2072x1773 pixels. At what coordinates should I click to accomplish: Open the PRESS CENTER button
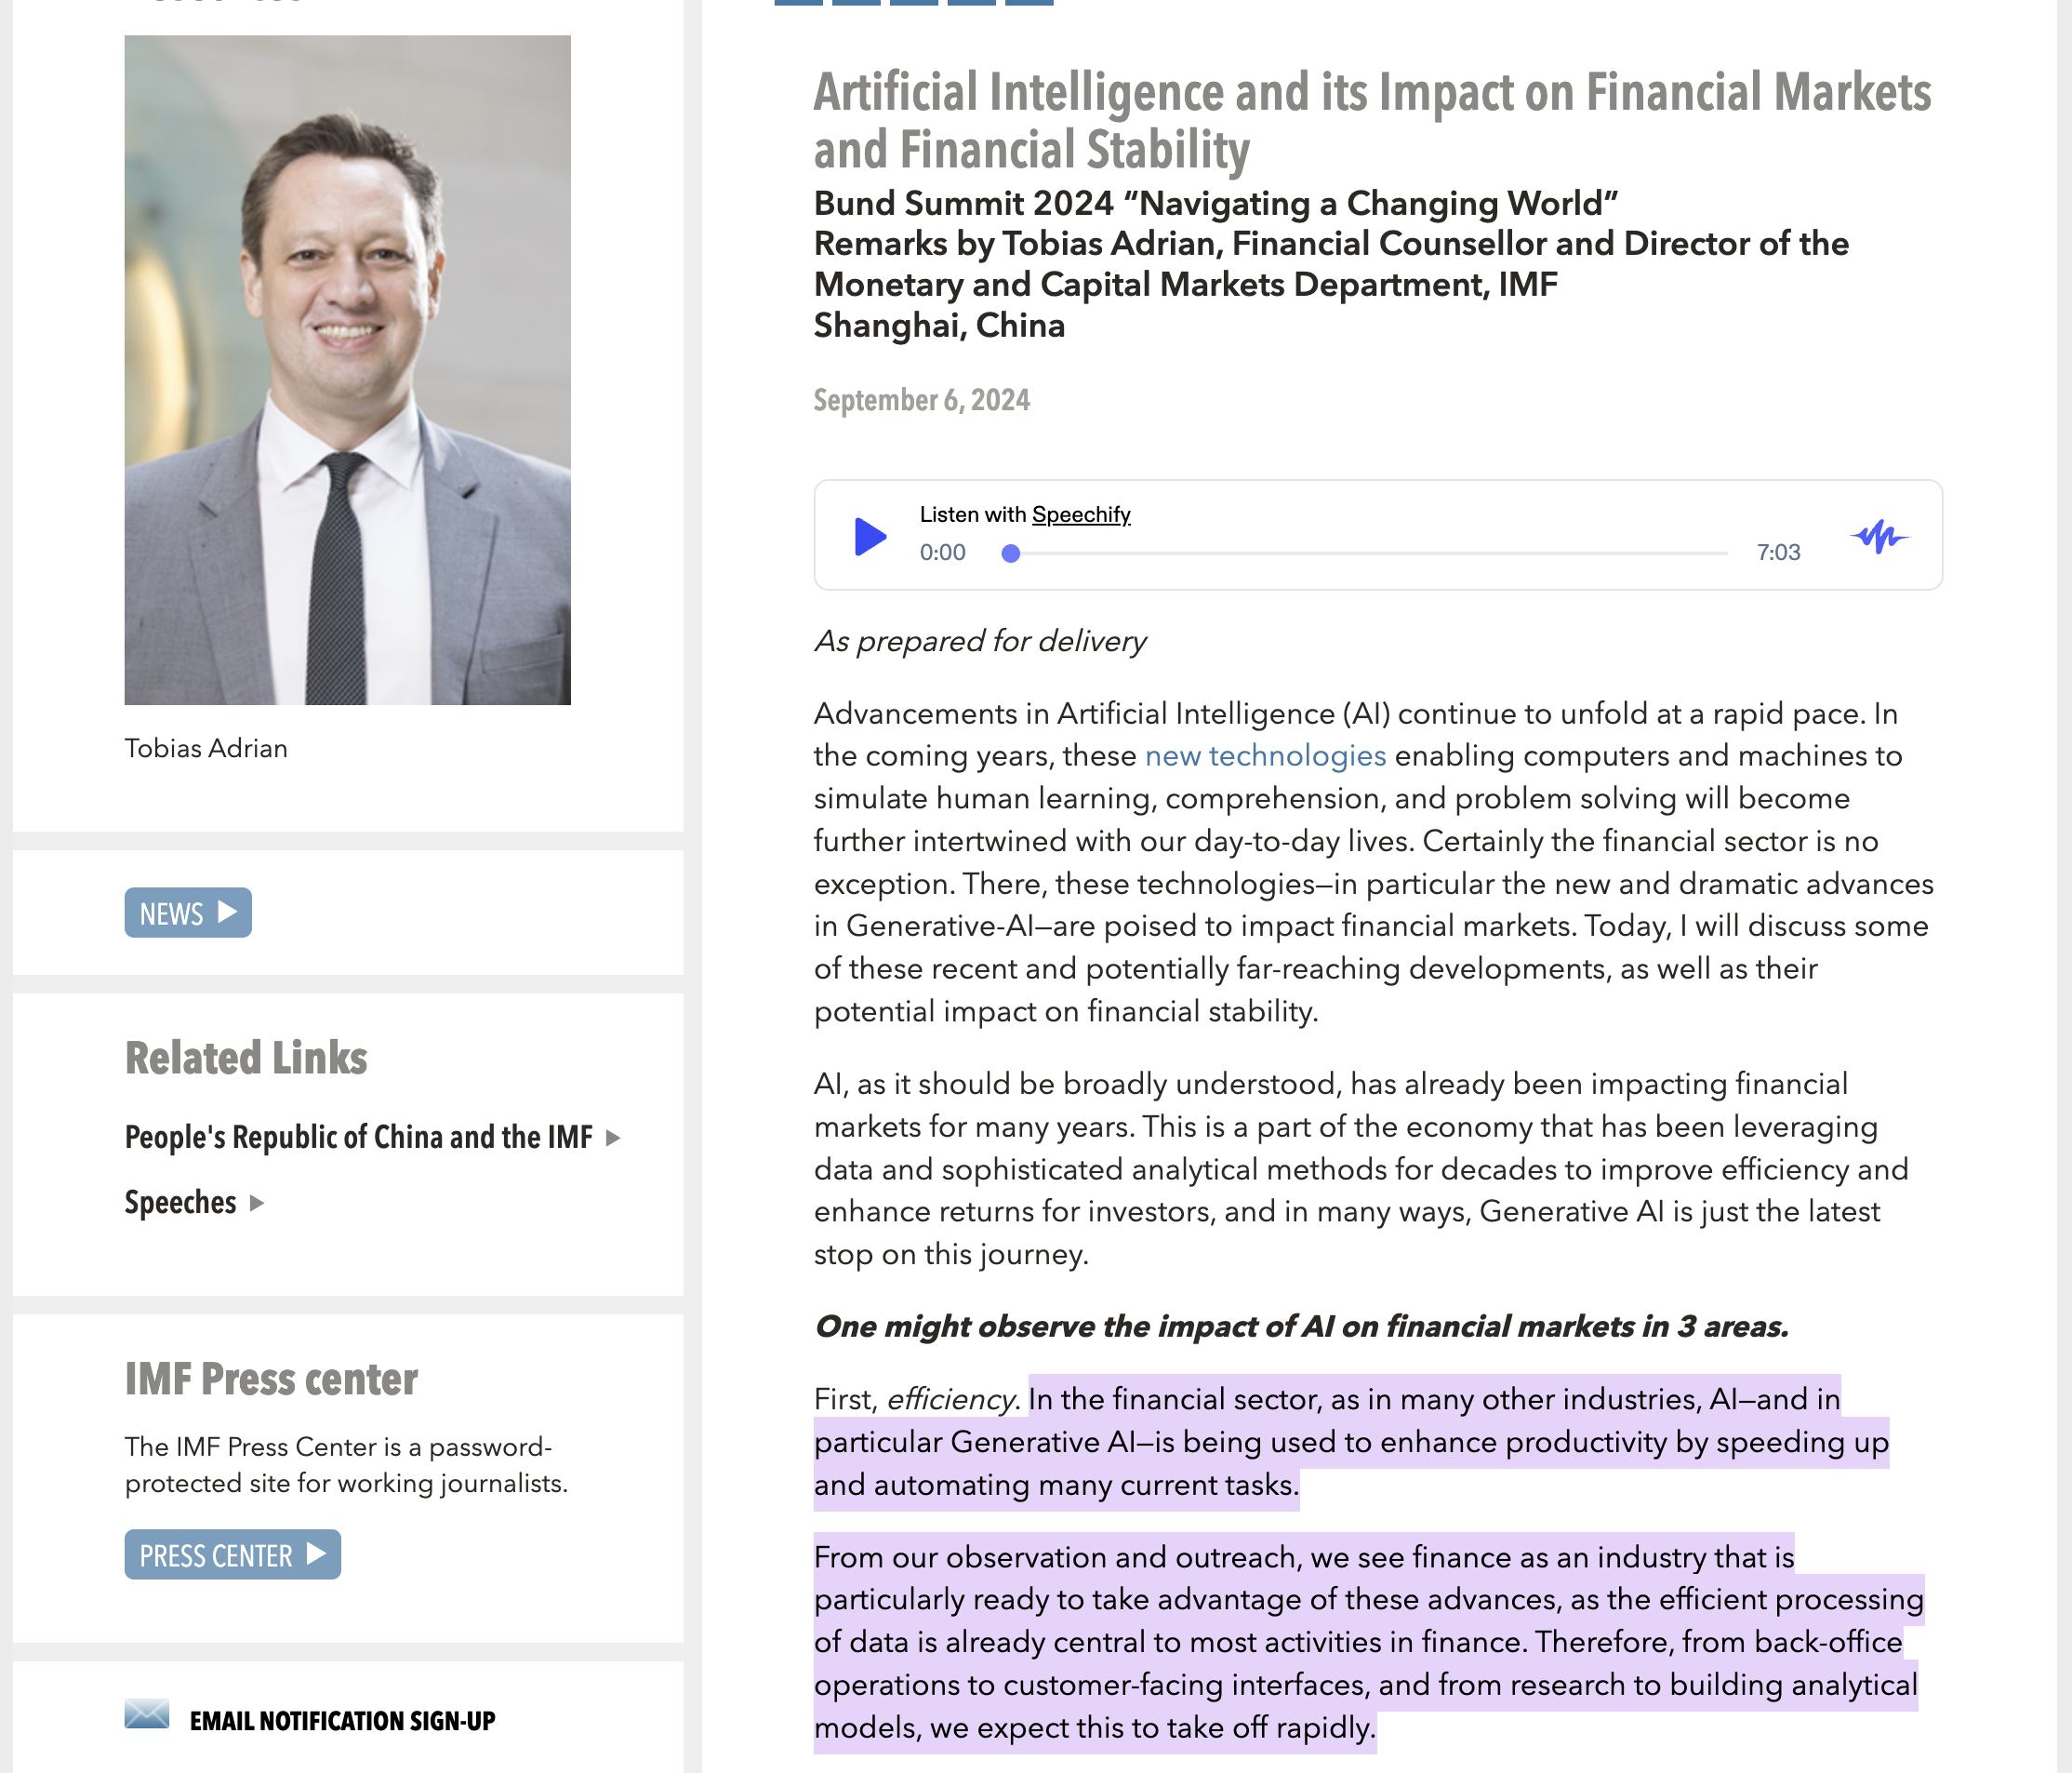point(232,1555)
